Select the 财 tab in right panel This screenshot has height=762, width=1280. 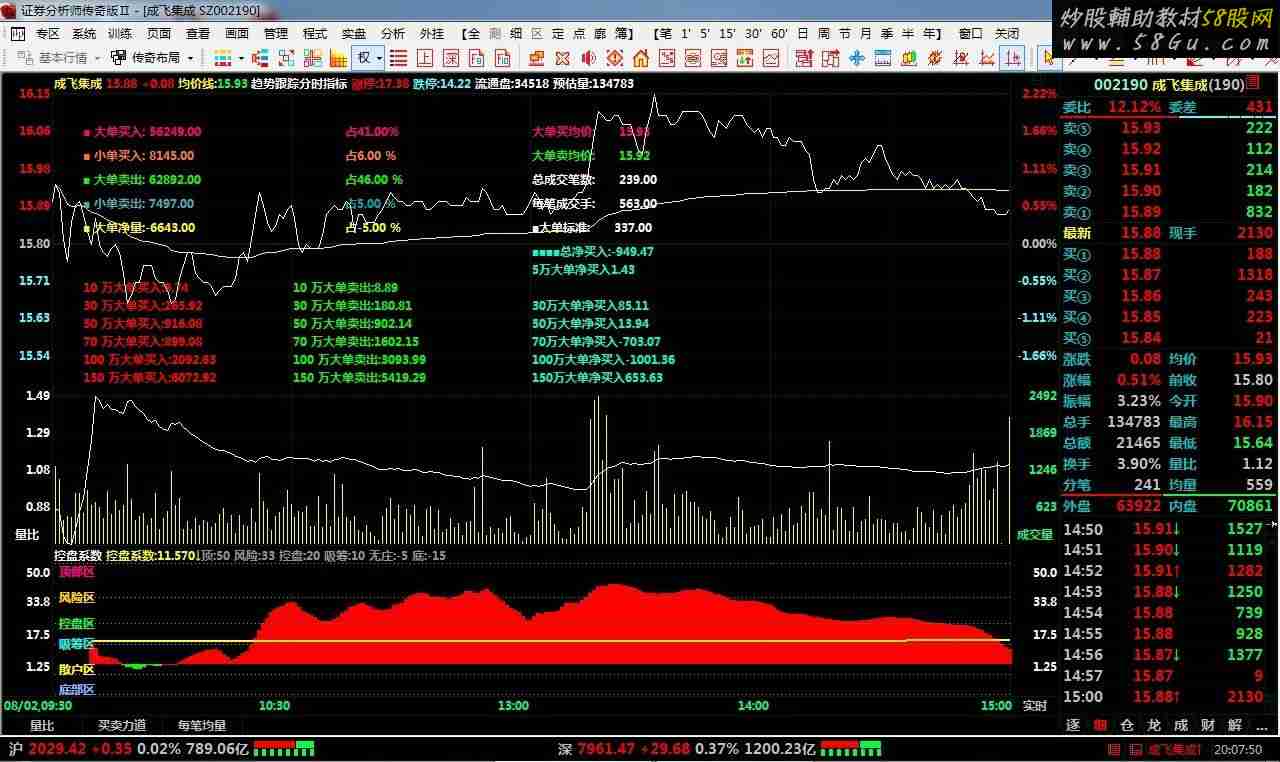click(1208, 725)
